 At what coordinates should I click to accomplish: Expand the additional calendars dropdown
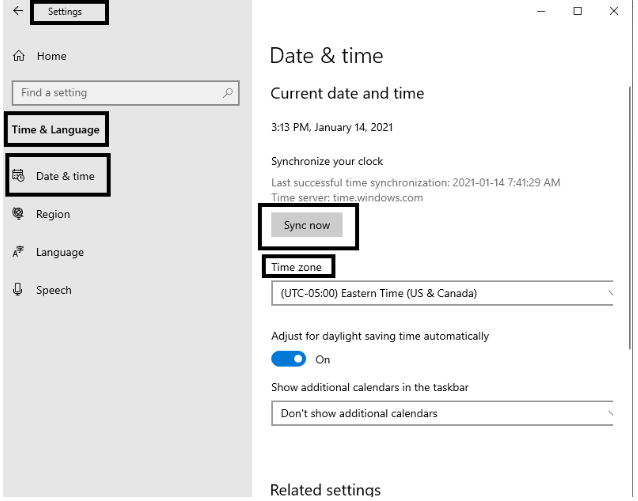click(440, 413)
